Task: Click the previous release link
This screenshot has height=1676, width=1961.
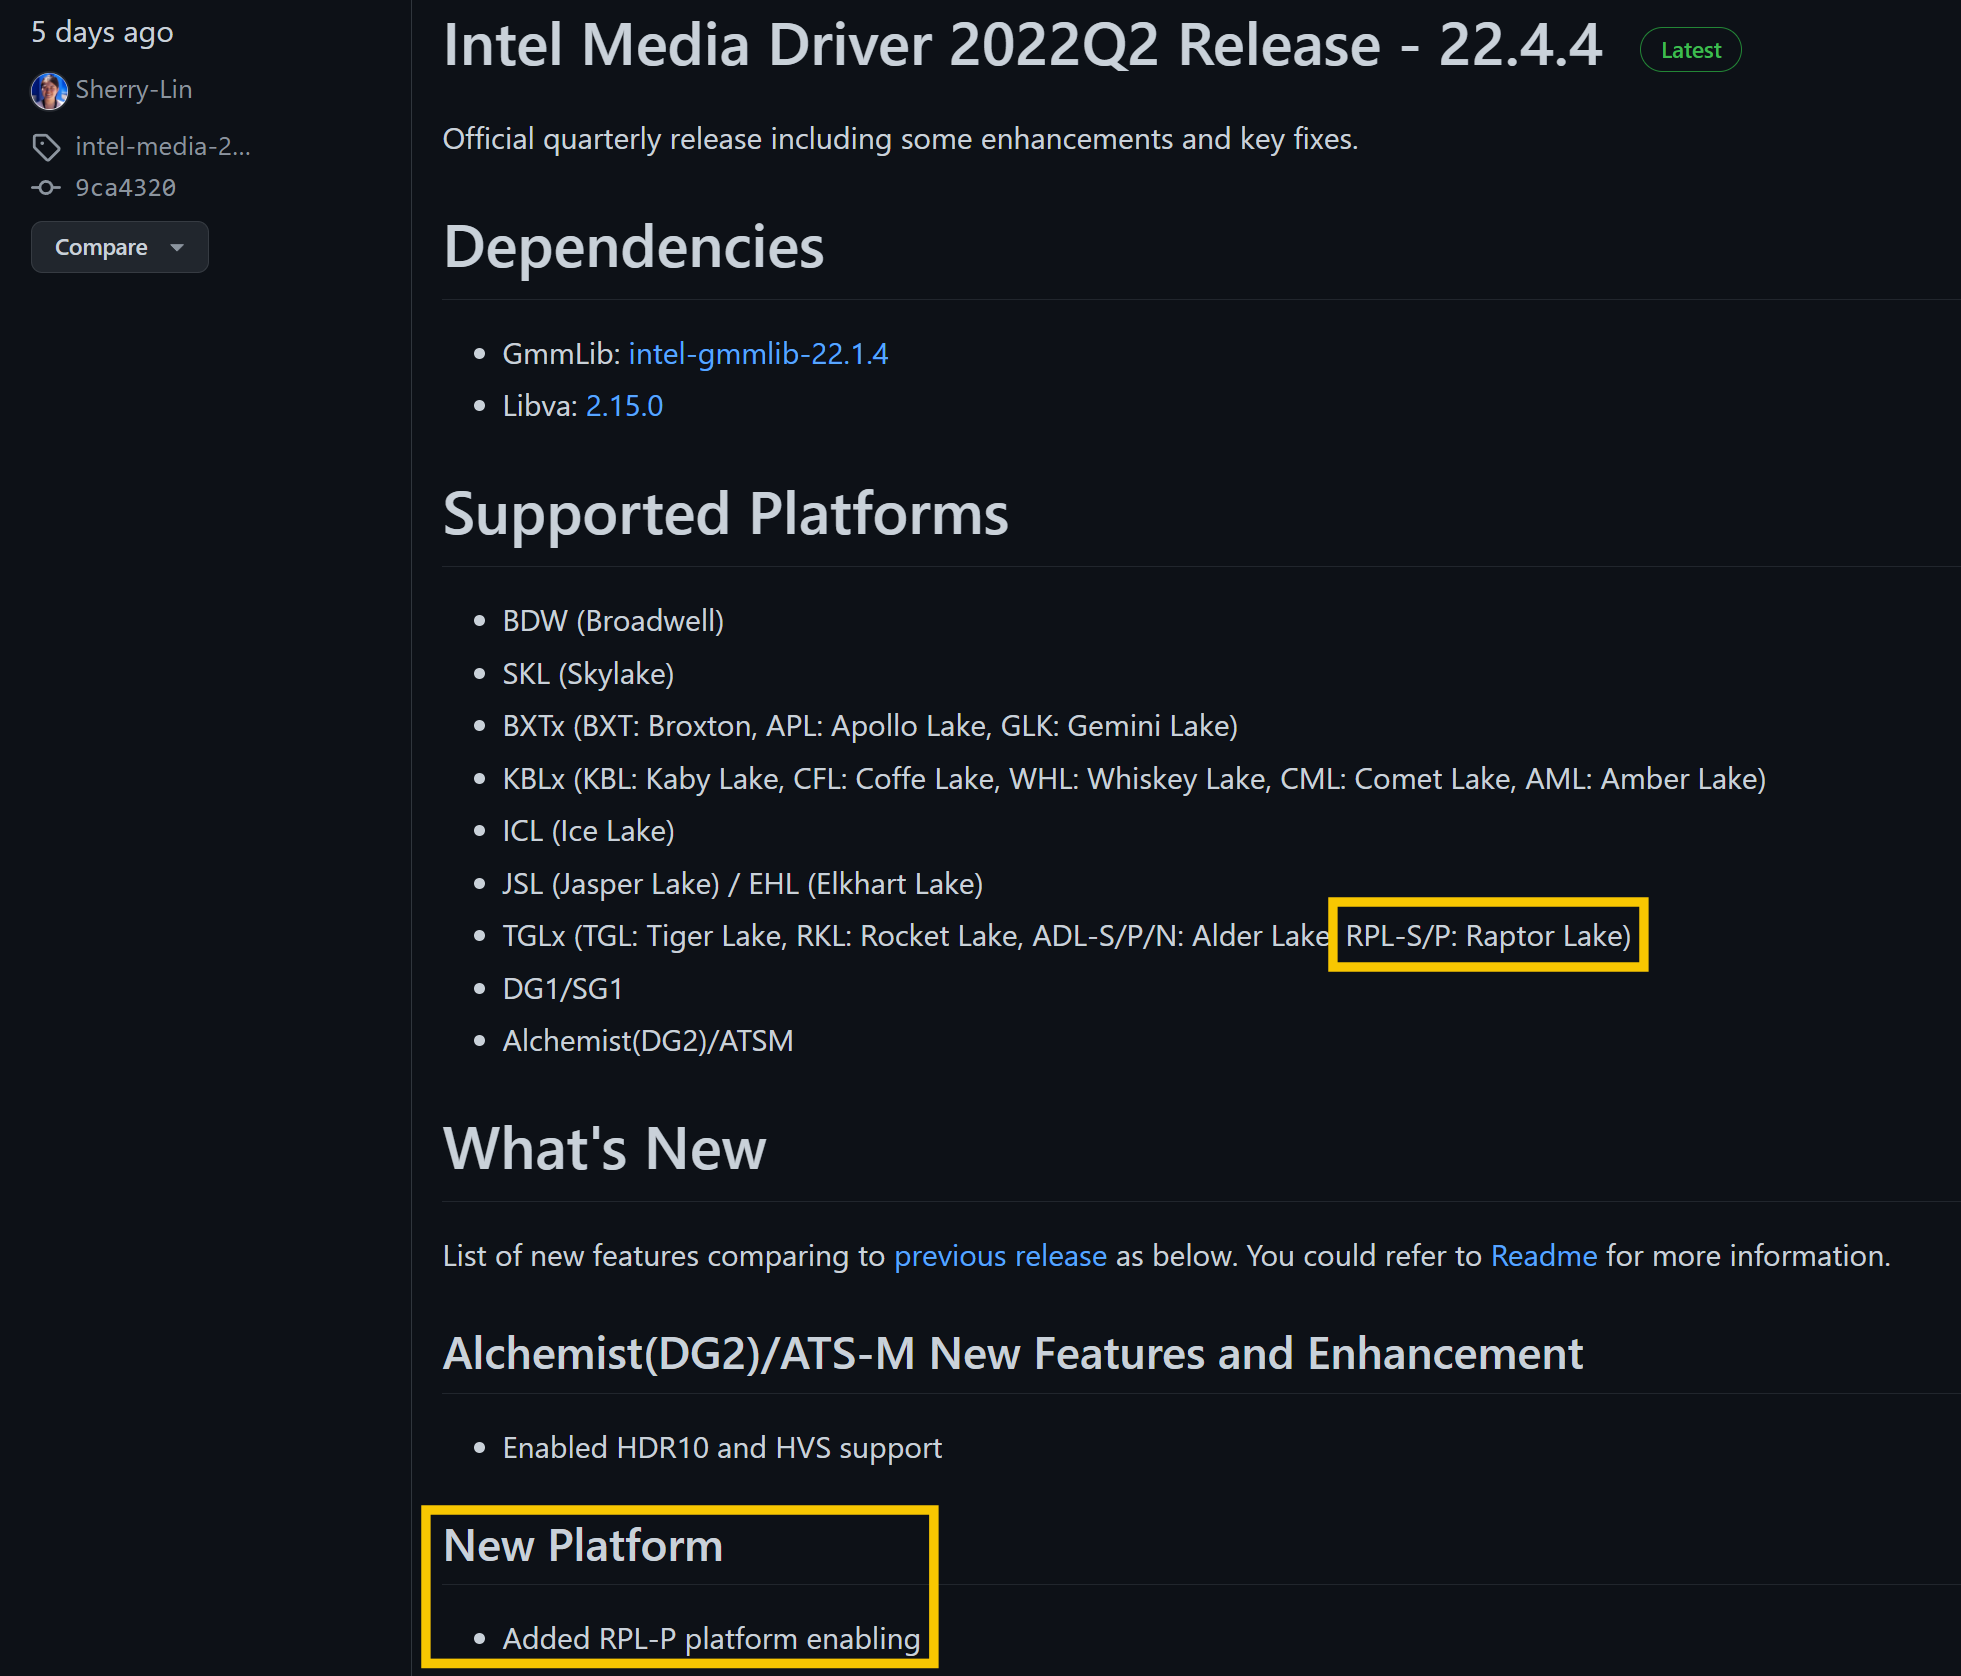Action: [x=999, y=1256]
